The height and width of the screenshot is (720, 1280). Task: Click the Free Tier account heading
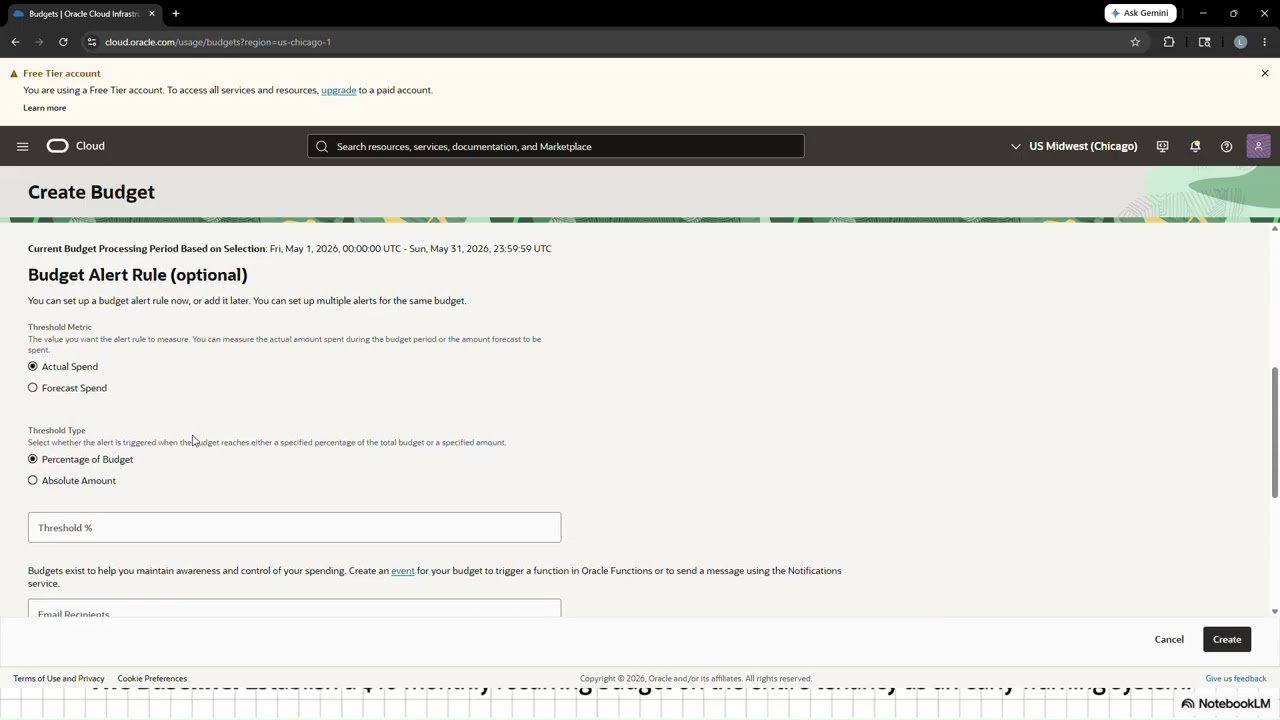pyautogui.click(x=62, y=73)
